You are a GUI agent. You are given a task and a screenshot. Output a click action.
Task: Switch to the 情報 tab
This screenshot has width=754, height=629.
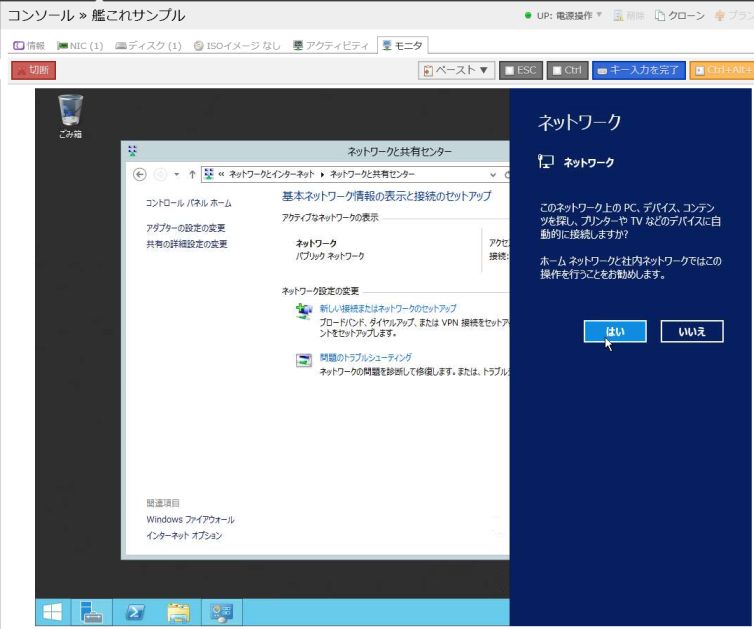pos(29,46)
